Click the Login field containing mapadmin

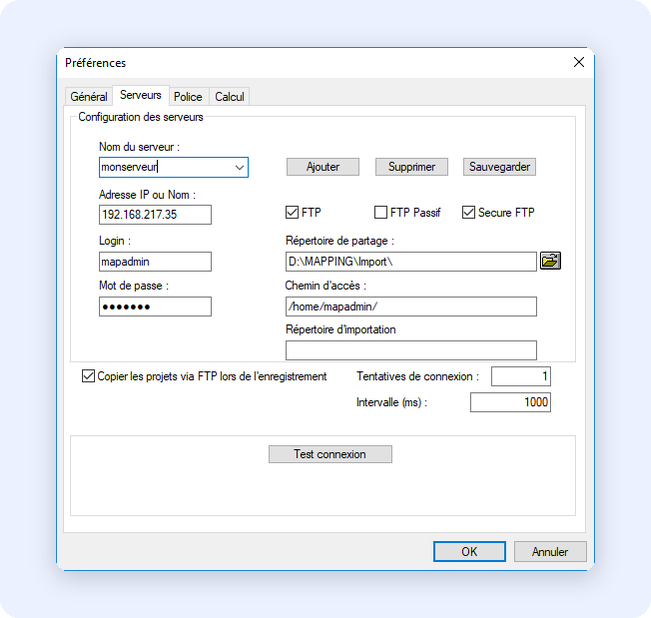coord(155,262)
